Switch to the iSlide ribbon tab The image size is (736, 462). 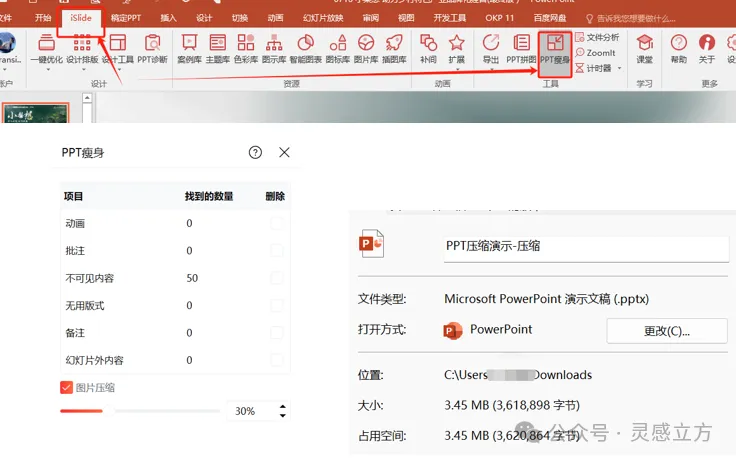81,18
